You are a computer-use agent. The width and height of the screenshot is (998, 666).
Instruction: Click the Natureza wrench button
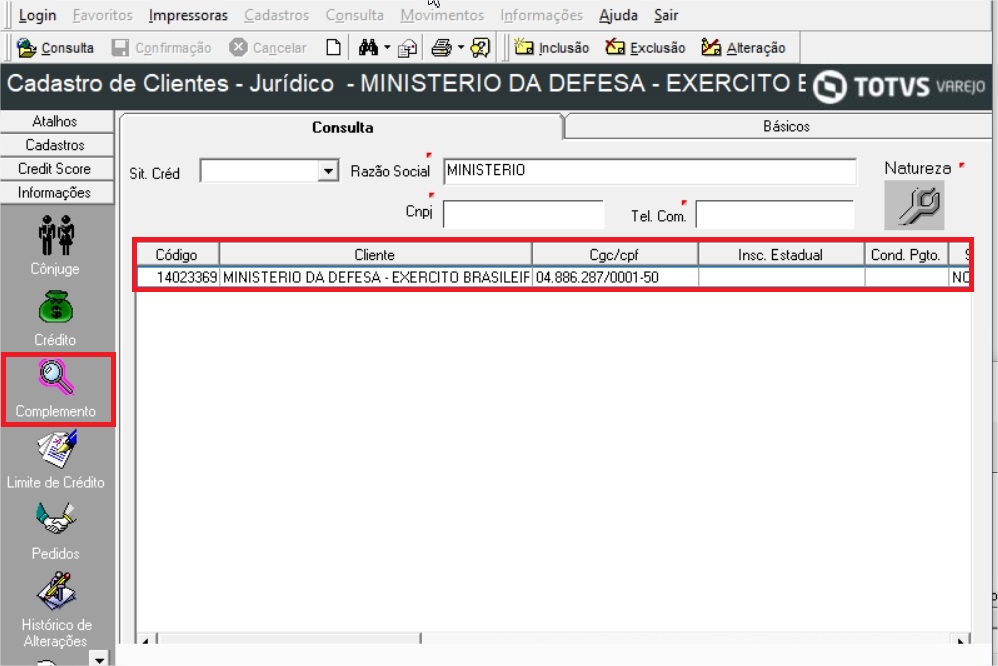tap(914, 205)
